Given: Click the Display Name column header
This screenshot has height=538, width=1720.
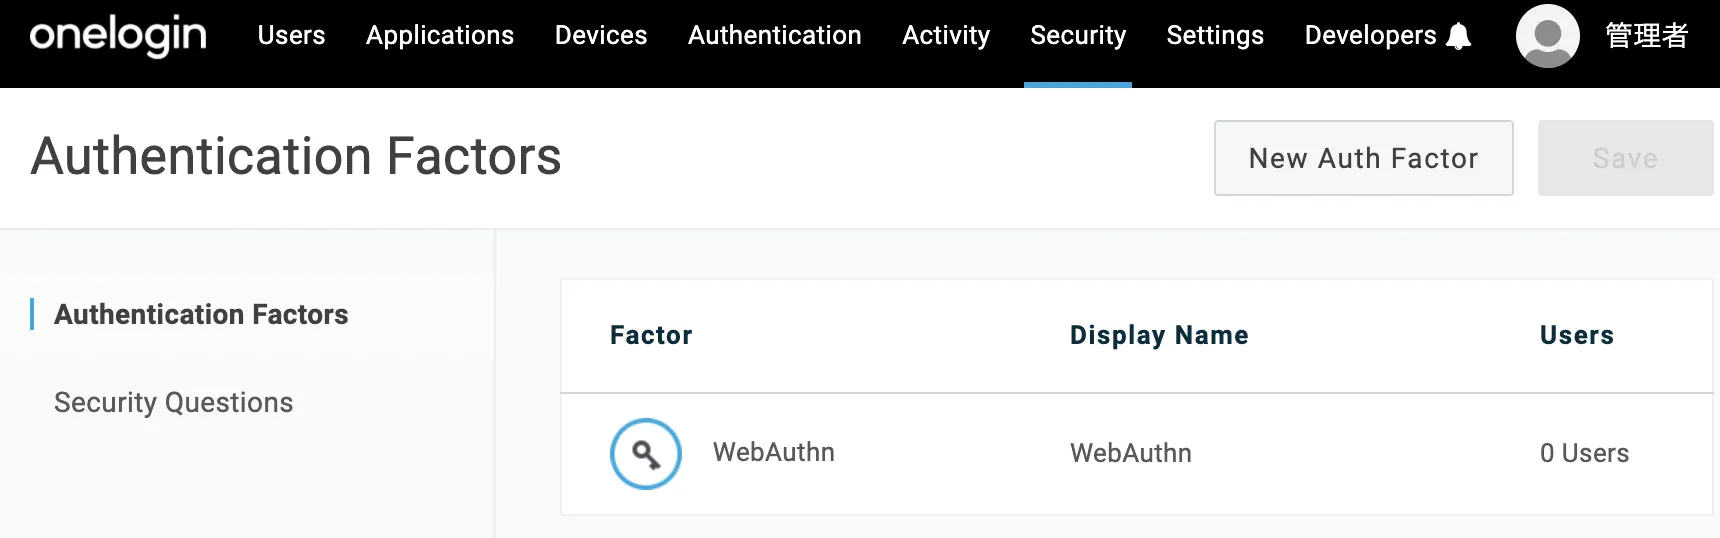Looking at the screenshot, I should (1159, 335).
